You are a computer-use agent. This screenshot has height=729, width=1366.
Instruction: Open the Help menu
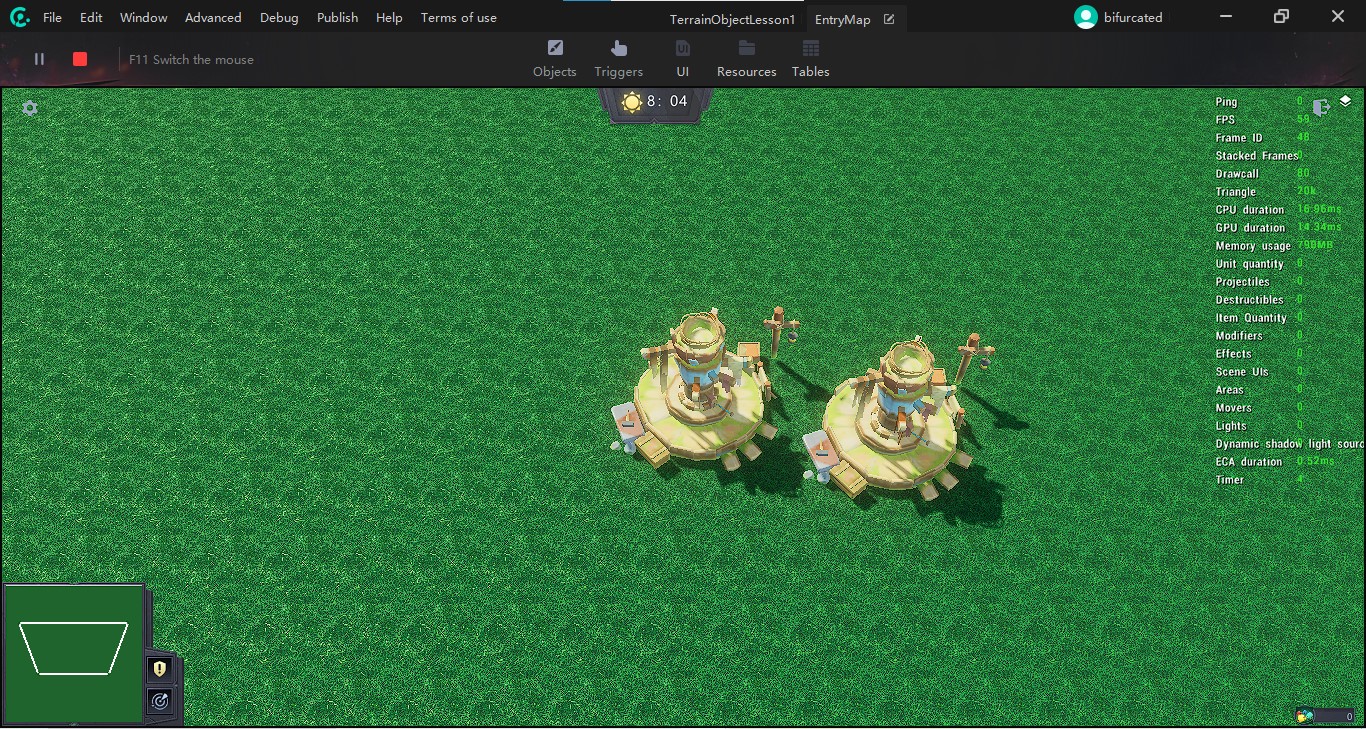click(389, 17)
